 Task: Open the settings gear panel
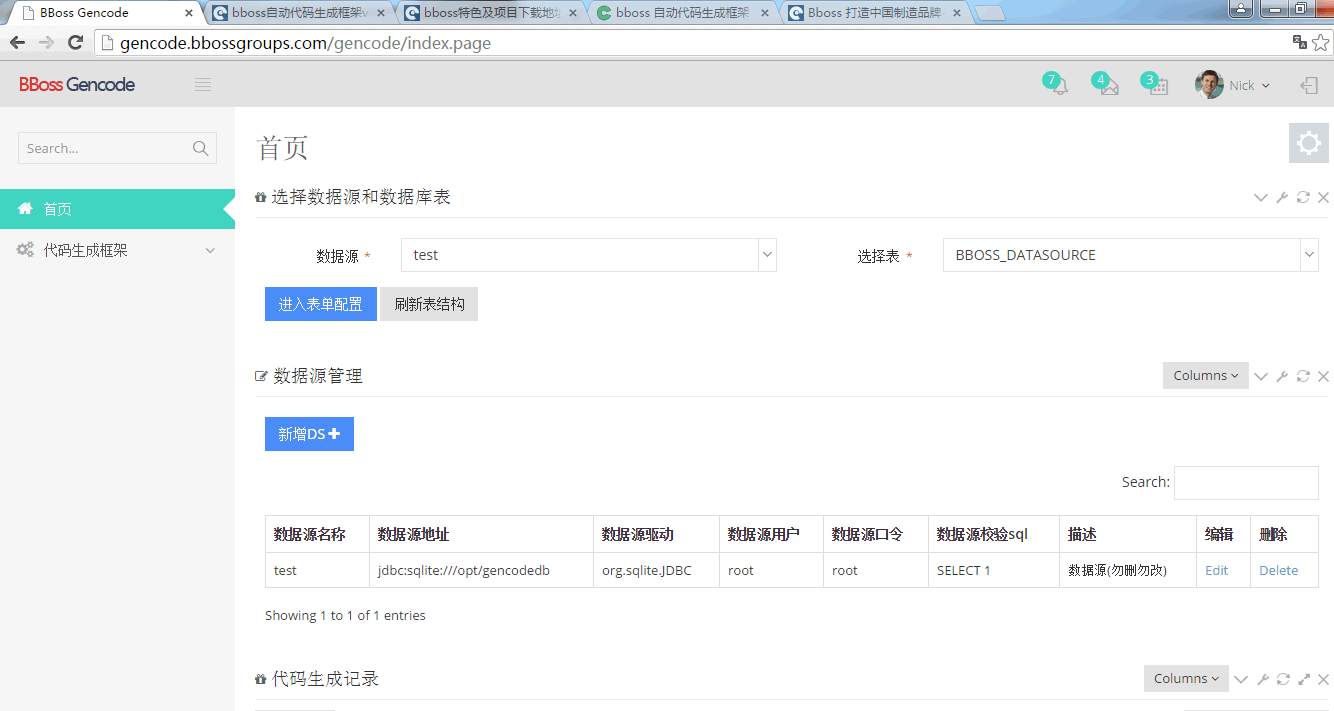[1308, 144]
